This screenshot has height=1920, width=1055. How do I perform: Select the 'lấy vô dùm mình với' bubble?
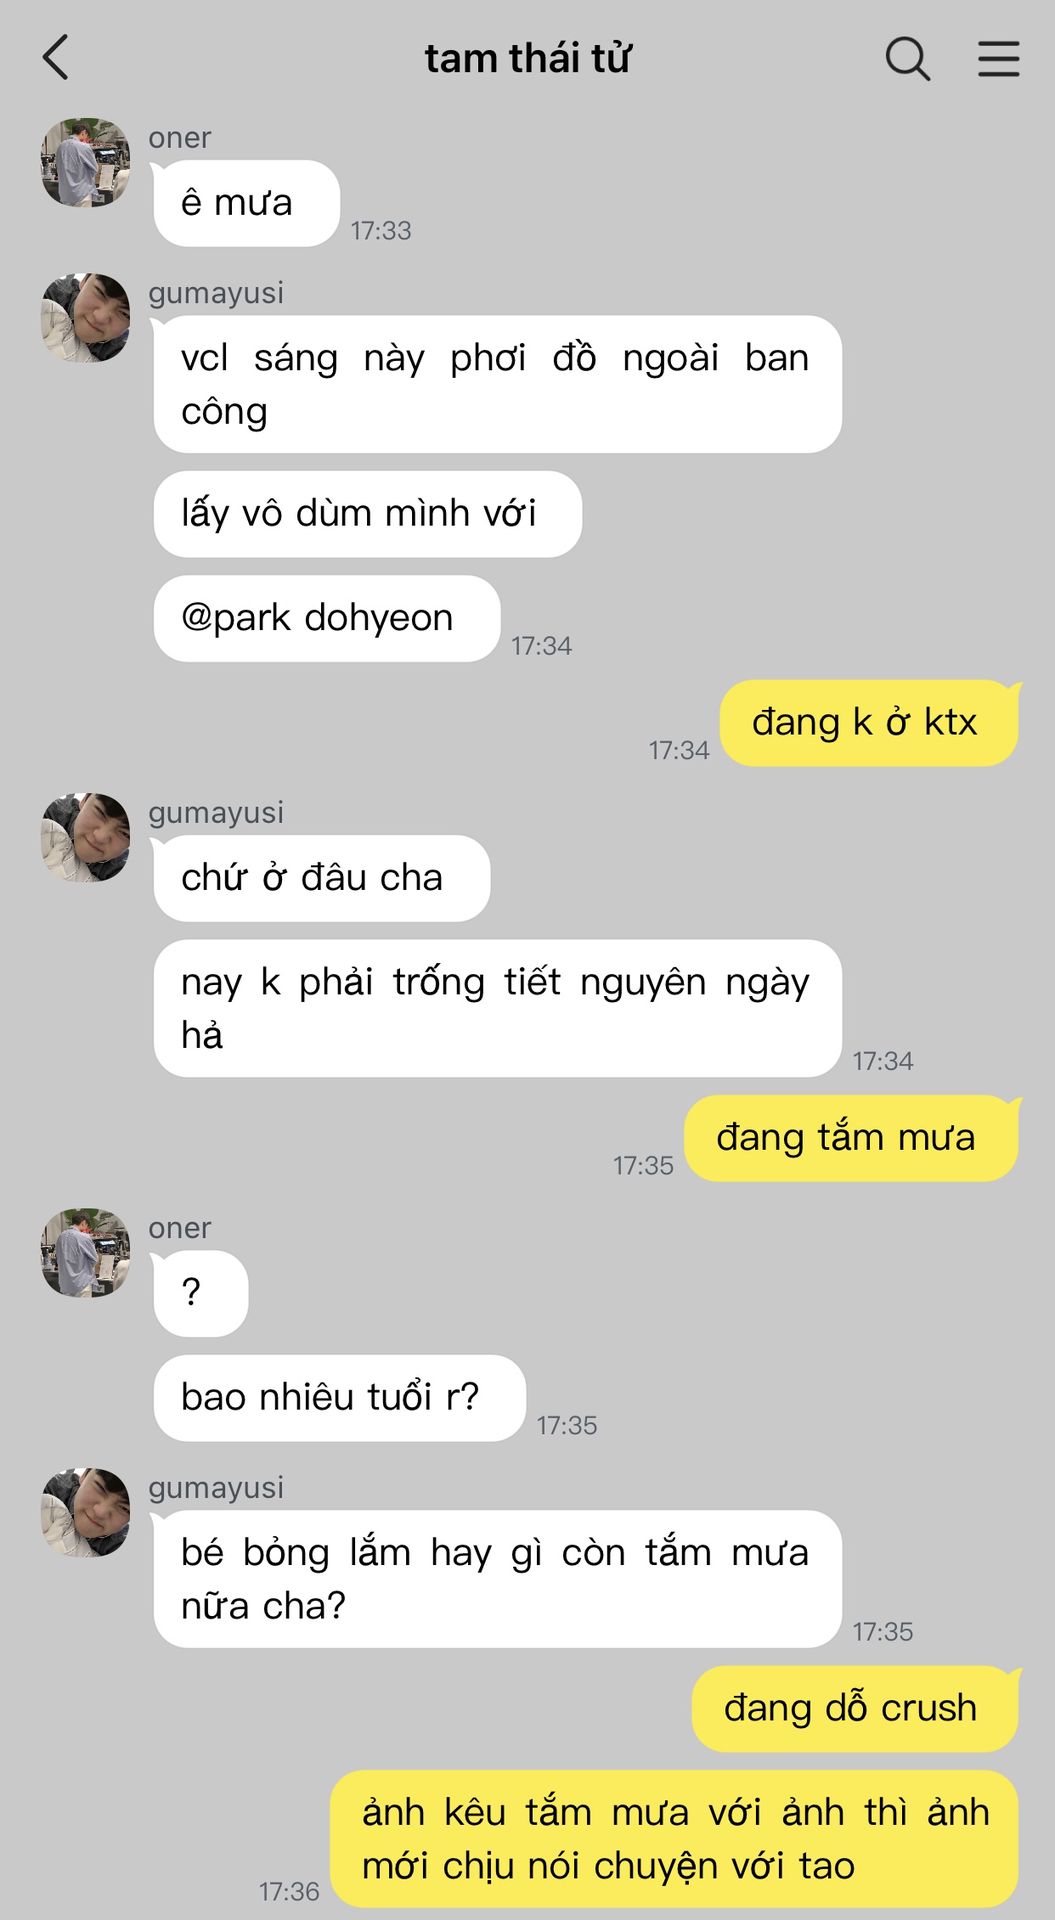(x=367, y=514)
